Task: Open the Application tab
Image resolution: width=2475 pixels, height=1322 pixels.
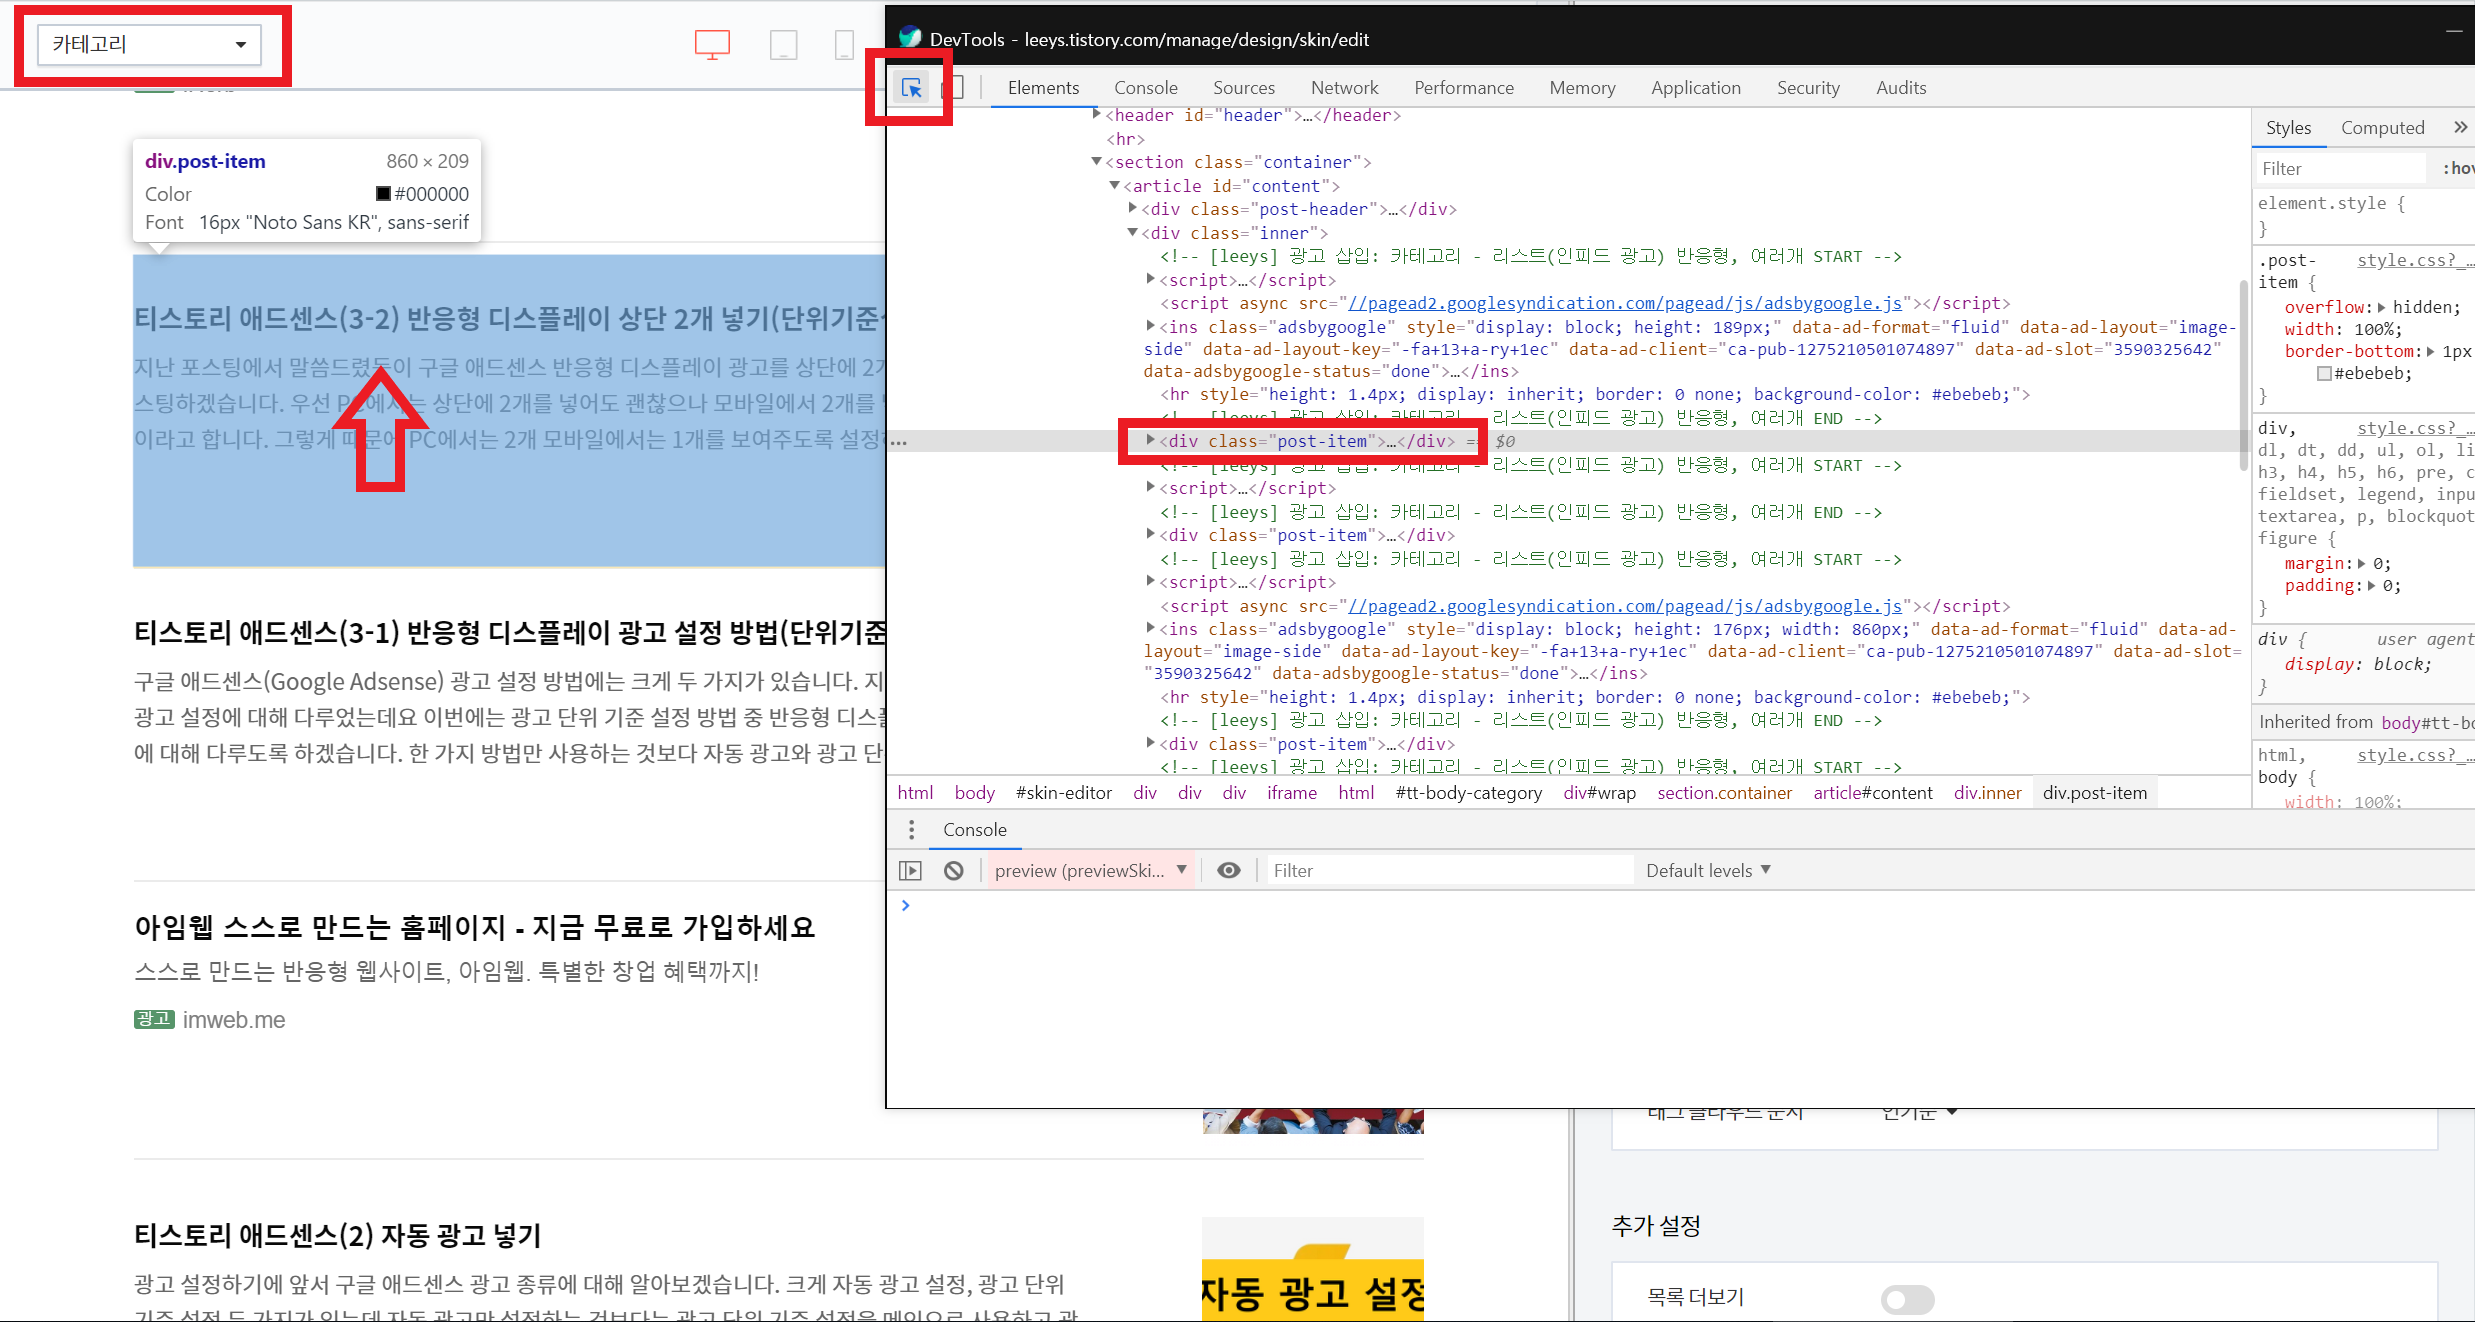Action: tap(1695, 88)
